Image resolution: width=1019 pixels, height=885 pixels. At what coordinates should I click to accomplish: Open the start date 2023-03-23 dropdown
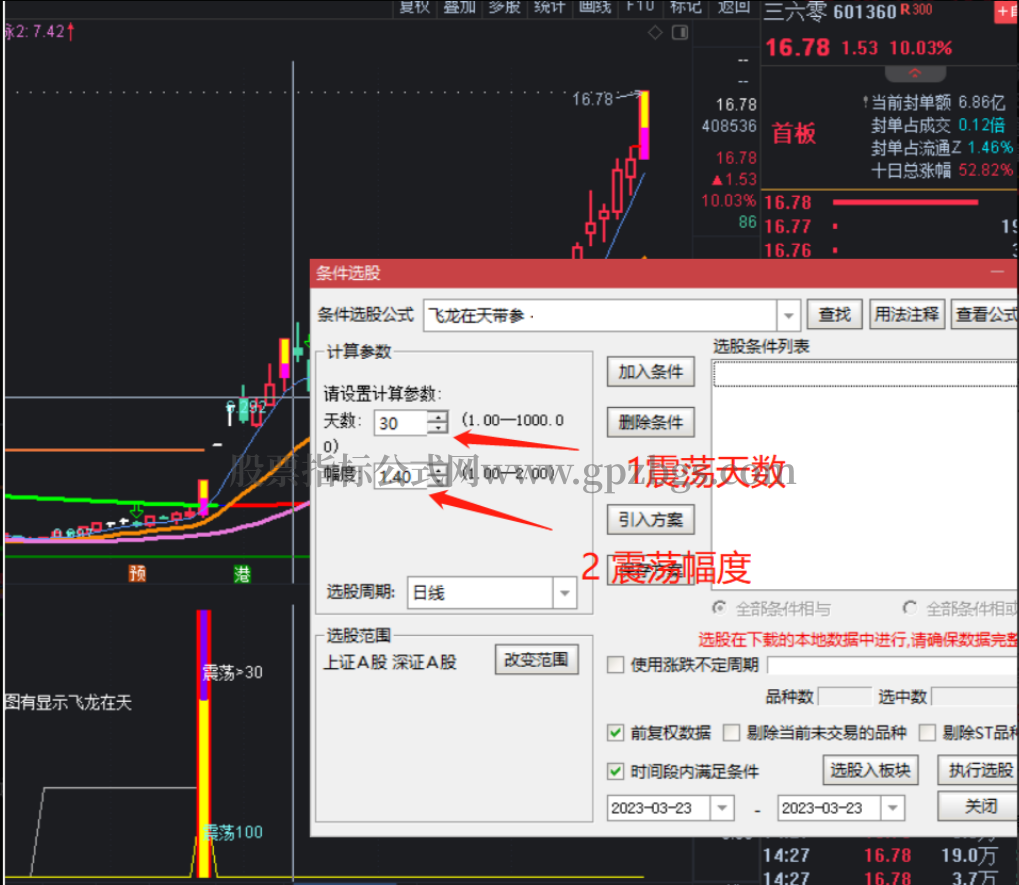pos(722,808)
